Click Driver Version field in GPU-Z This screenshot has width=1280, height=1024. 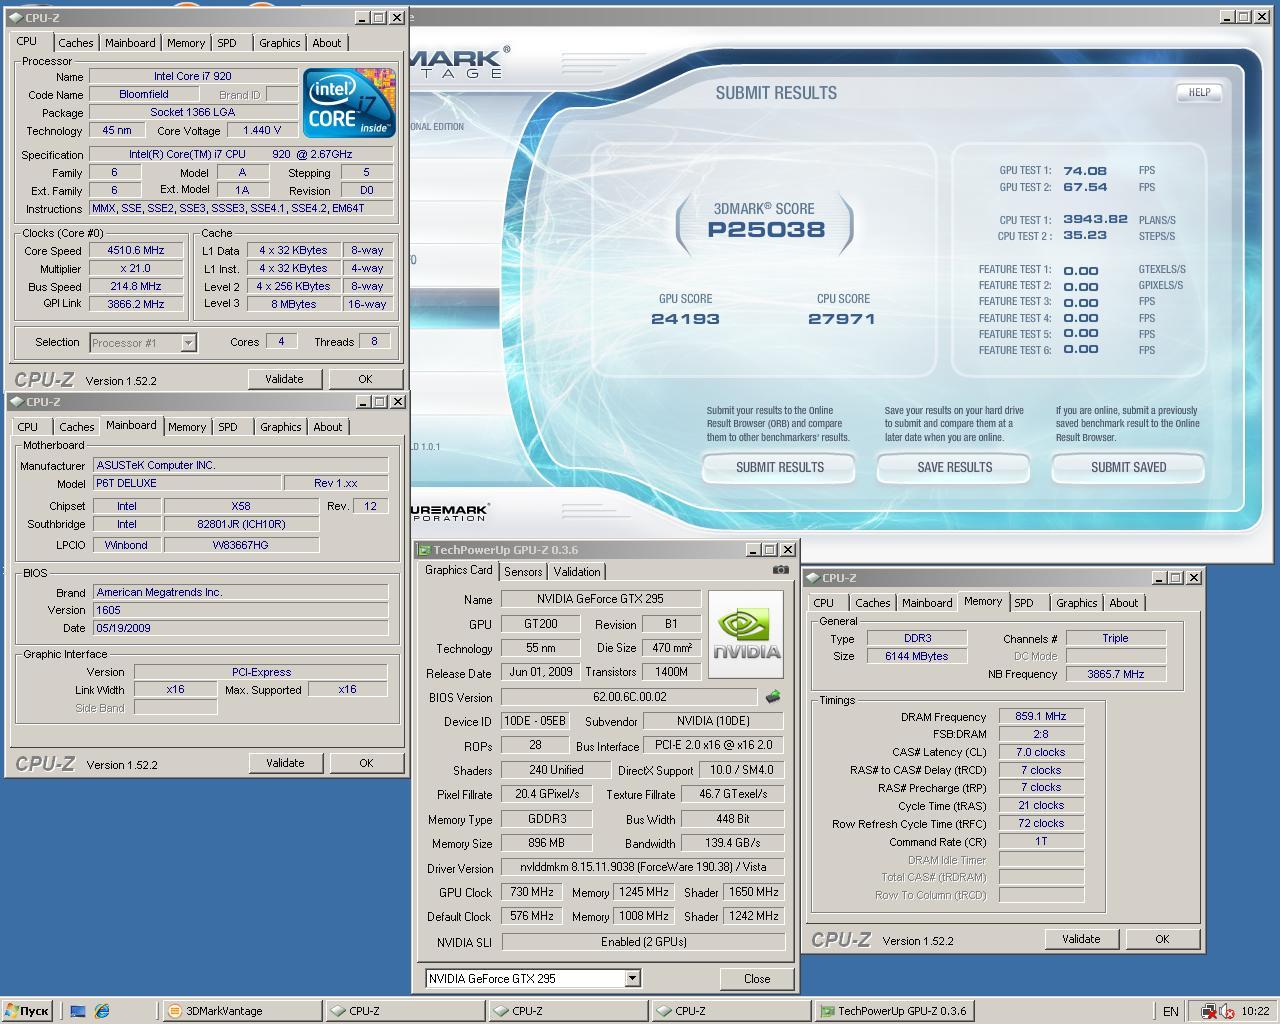643,867
